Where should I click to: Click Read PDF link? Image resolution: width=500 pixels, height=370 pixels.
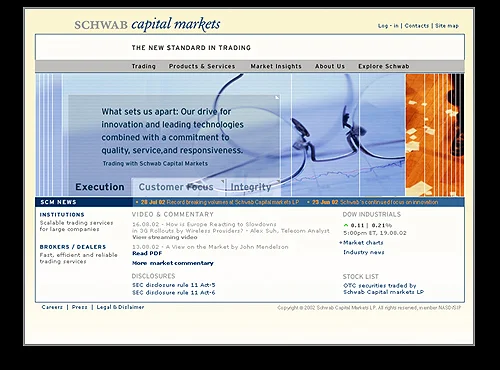[x=147, y=253]
